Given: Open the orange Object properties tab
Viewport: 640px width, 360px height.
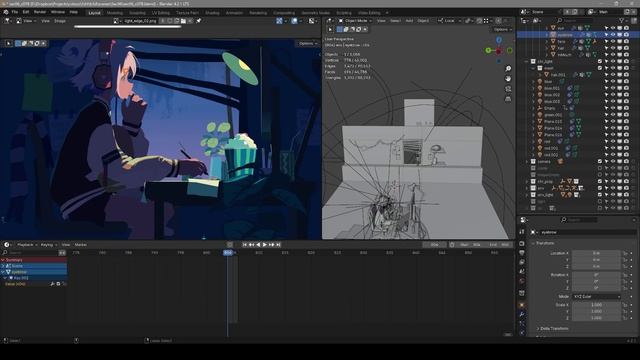Looking at the screenshot, I should coord(522,305).
